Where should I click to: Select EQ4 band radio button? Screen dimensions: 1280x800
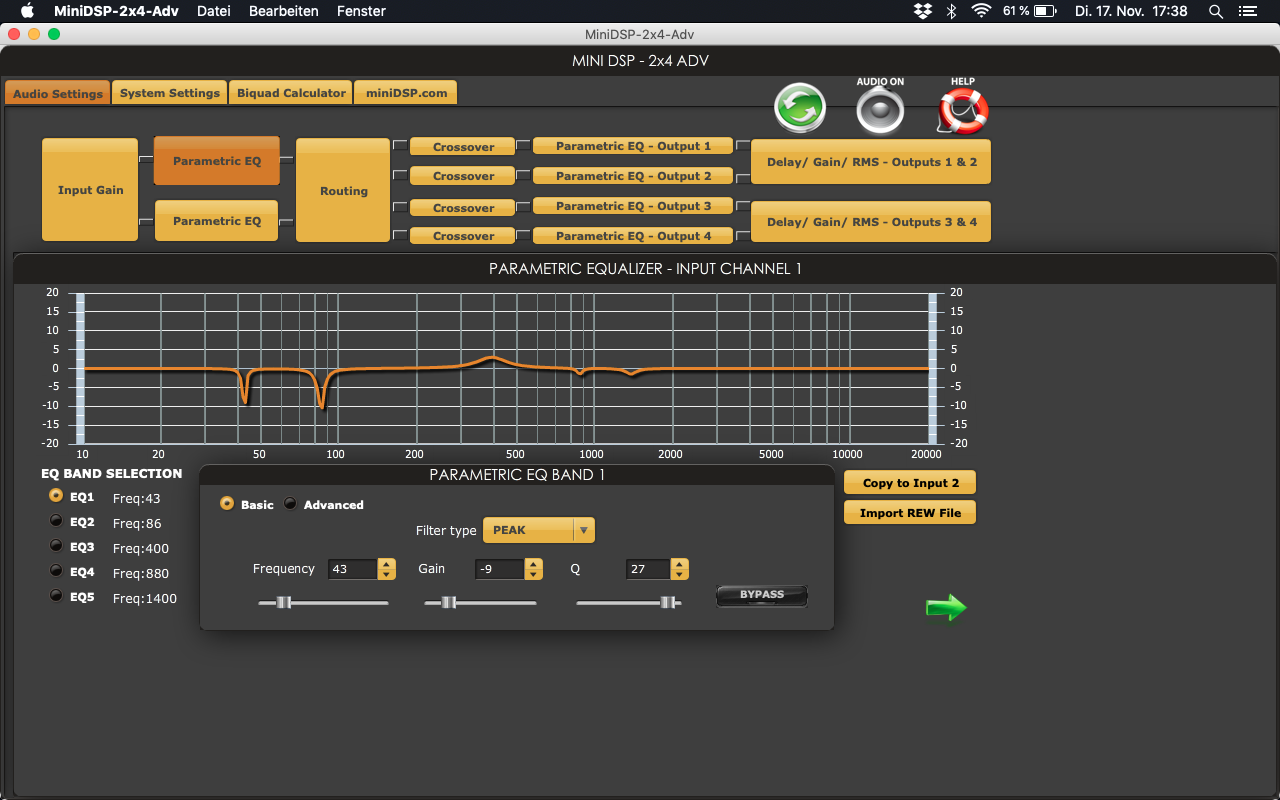56,571
